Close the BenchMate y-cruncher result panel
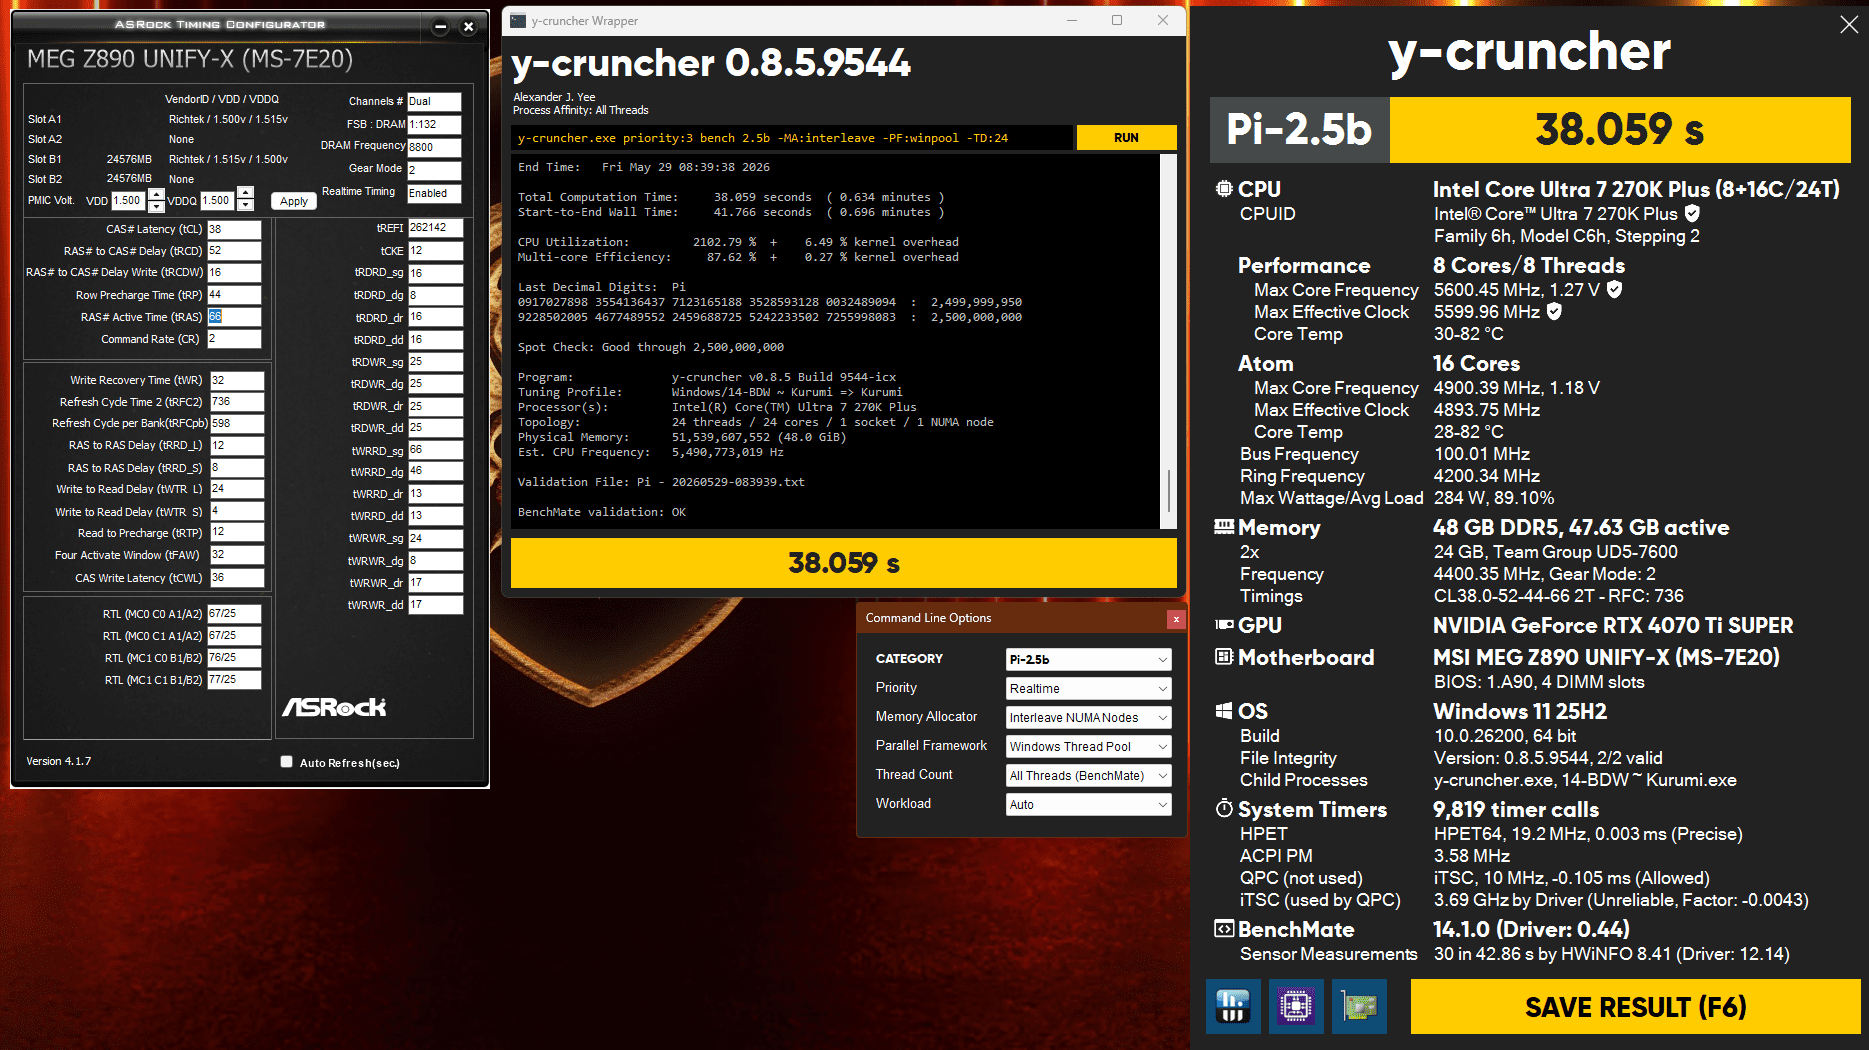Image resolution: width=1869 pixels, height=1050 pixels. [1849, 24]
